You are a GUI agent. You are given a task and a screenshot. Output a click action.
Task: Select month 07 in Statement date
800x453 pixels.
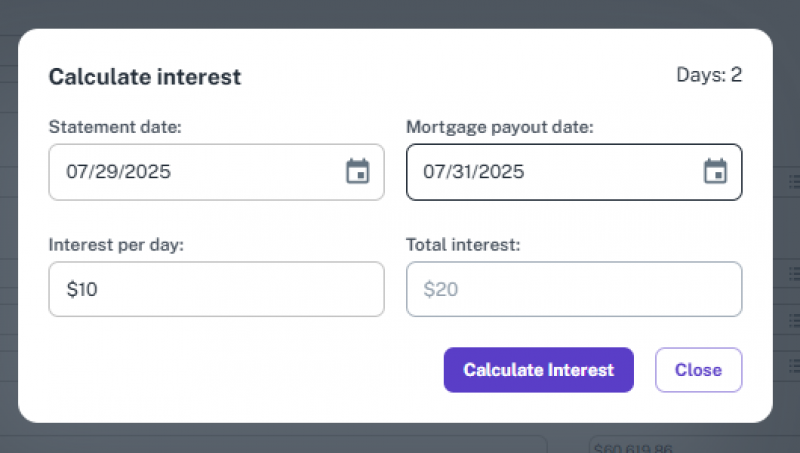click(78, 172)
